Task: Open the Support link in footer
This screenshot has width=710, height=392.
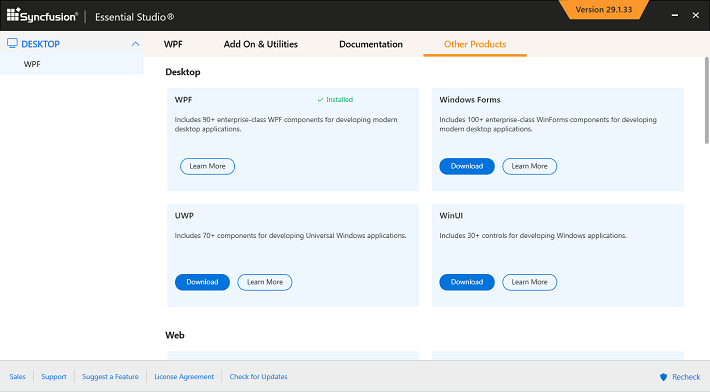Action: click(x=54, y=377)
